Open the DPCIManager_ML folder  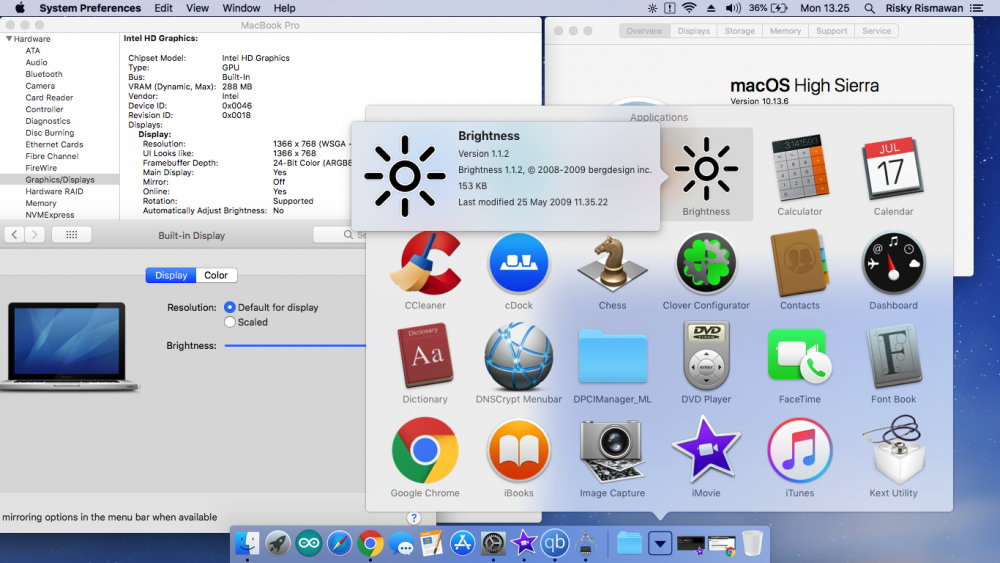pyautogui.click(x=612, y=358)
